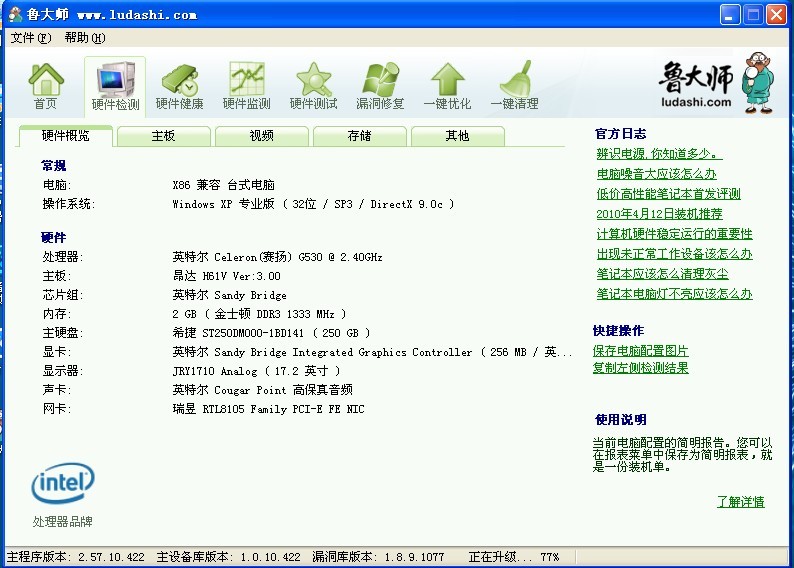
Task: Open the 漏洞修复 vulnerability repair icon
Action: 380,85
